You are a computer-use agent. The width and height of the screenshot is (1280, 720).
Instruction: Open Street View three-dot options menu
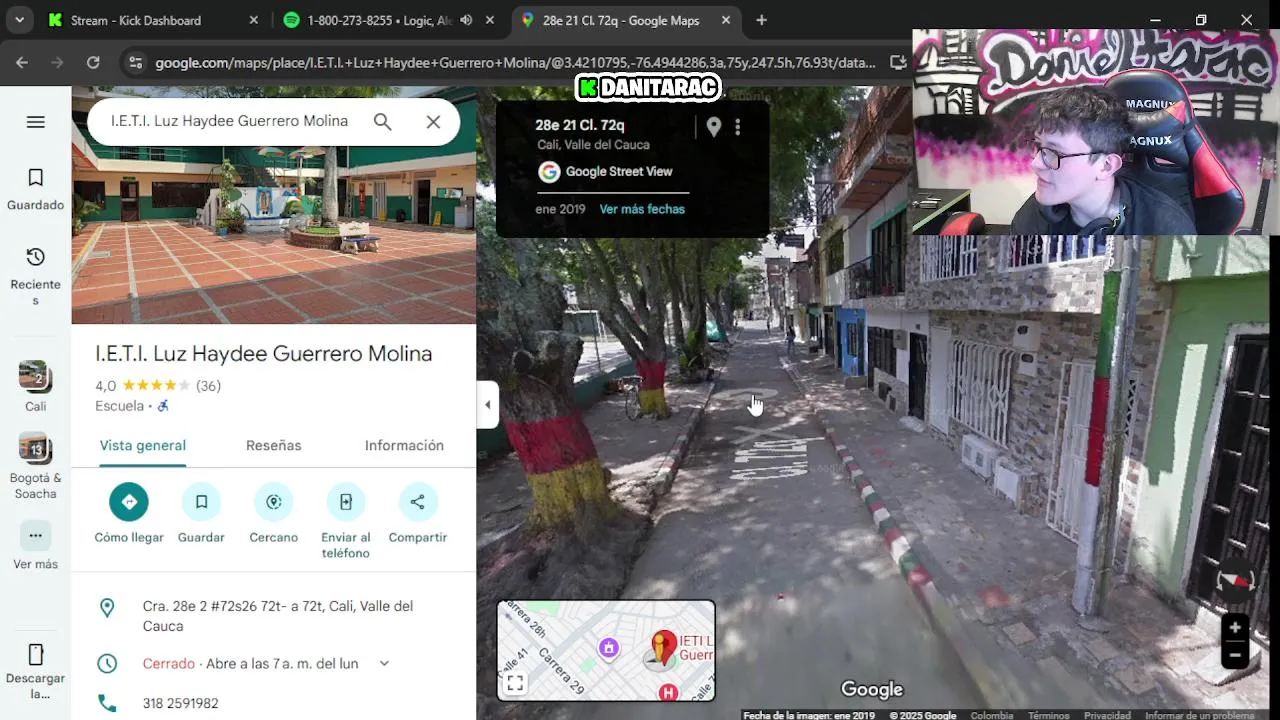[738, 127]
